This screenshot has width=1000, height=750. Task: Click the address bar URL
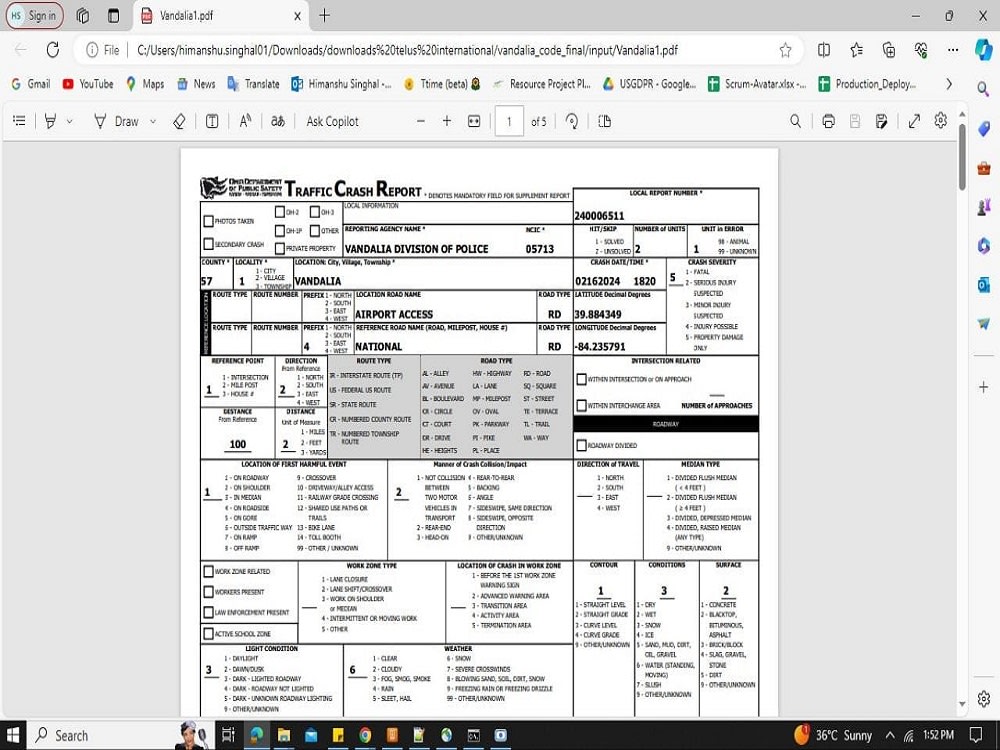pos(407,50)
